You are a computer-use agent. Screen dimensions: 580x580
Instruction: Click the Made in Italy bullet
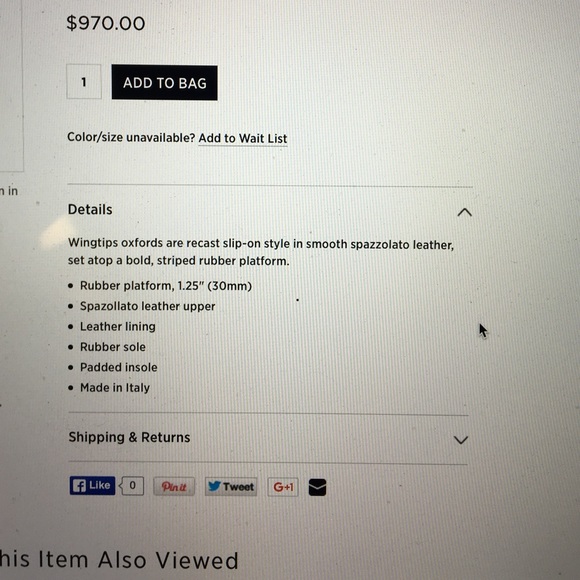(x=115, y=388)
